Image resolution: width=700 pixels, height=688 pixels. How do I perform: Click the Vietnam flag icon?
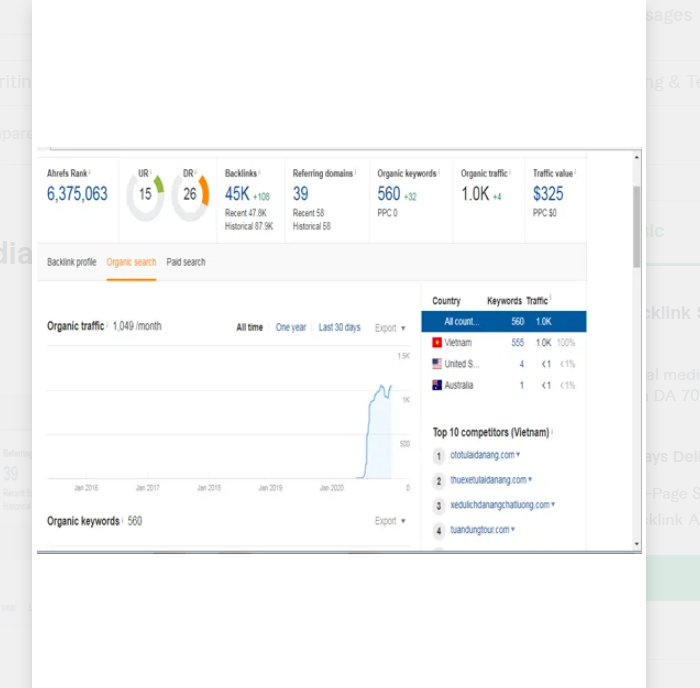coord(437,342)
